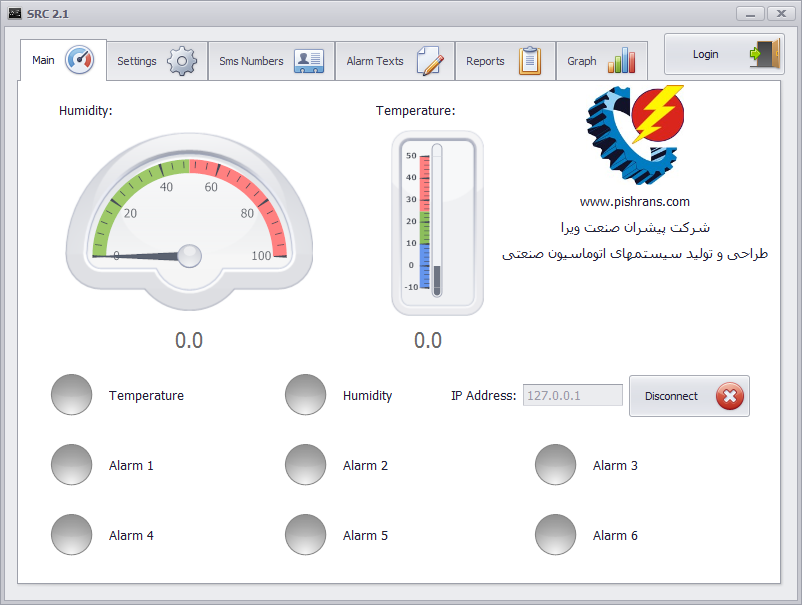
Task: Click the Humidity indicator light
Action: coord(305,394)
